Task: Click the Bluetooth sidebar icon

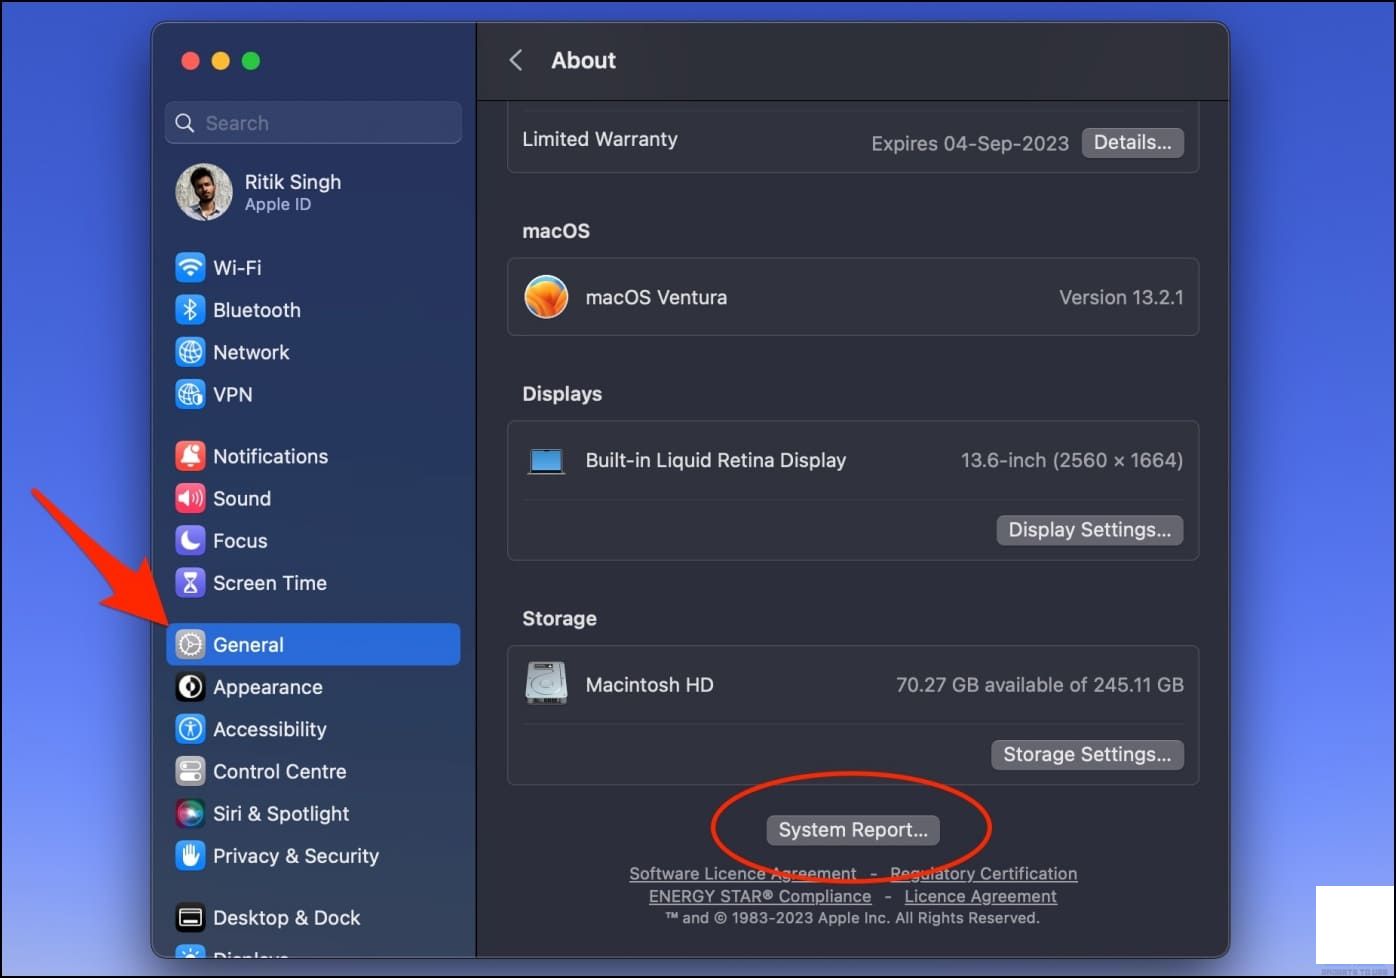Action: (190, 310)
